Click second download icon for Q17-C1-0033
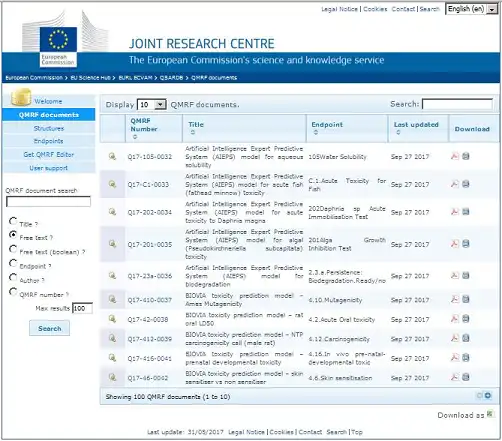This screenshot has width=502, height=441. tap(466, 184)
